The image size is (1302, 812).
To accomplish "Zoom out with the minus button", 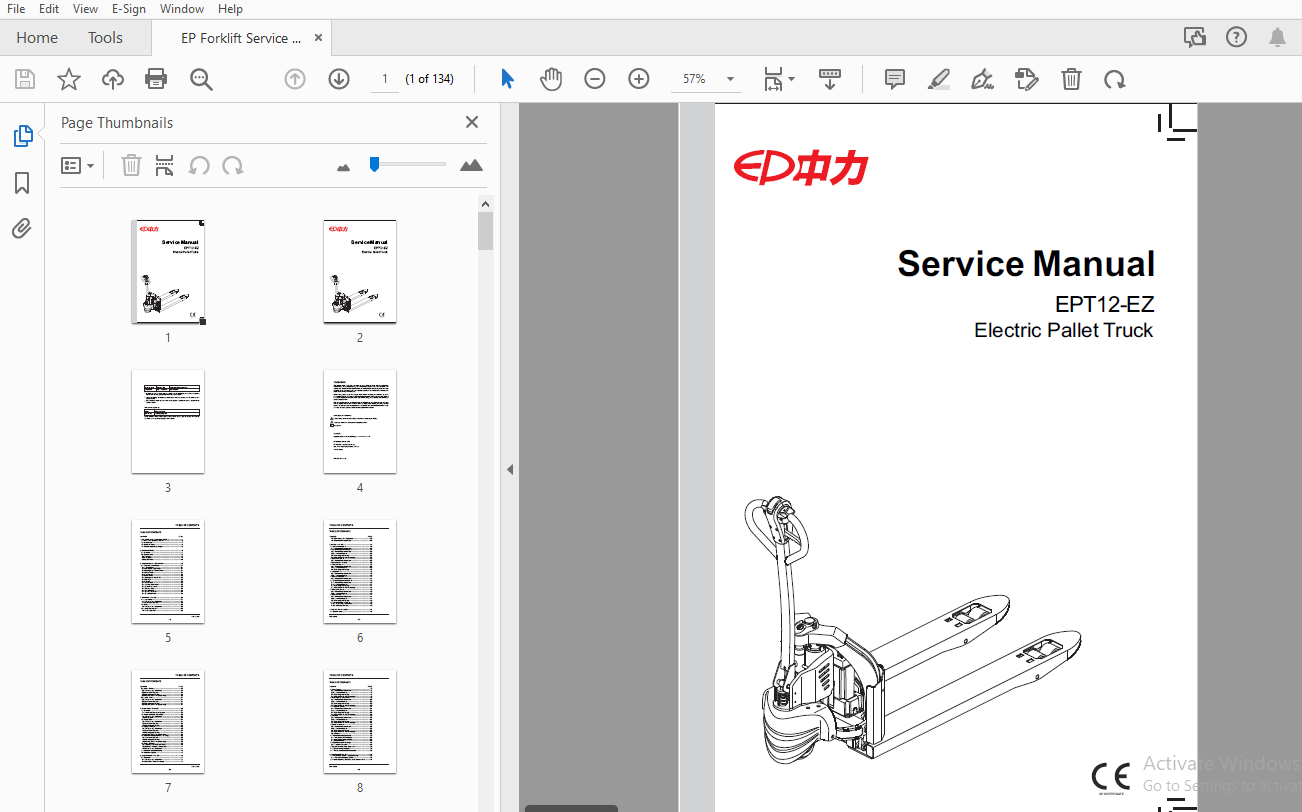I will pyautogui.click(x=595, y=79).
